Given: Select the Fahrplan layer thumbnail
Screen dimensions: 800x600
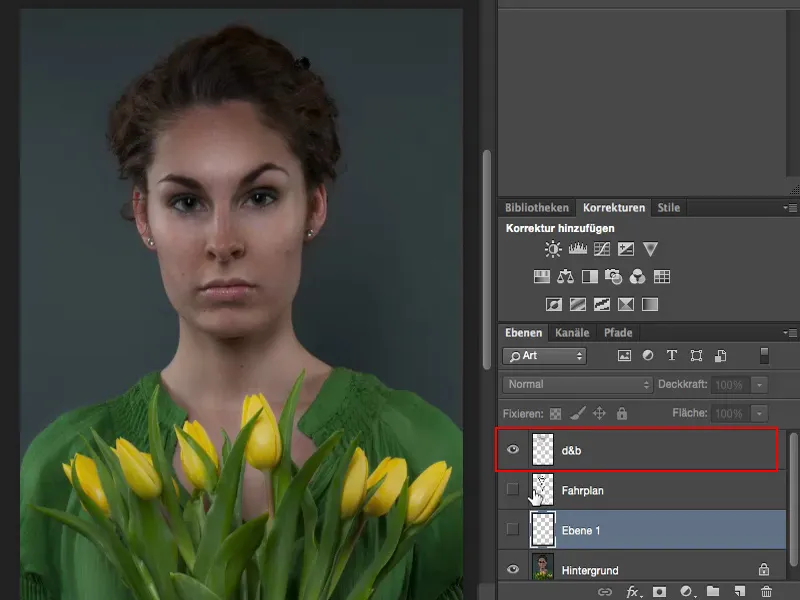Looking at the screenshot, I should pos(542,489).
